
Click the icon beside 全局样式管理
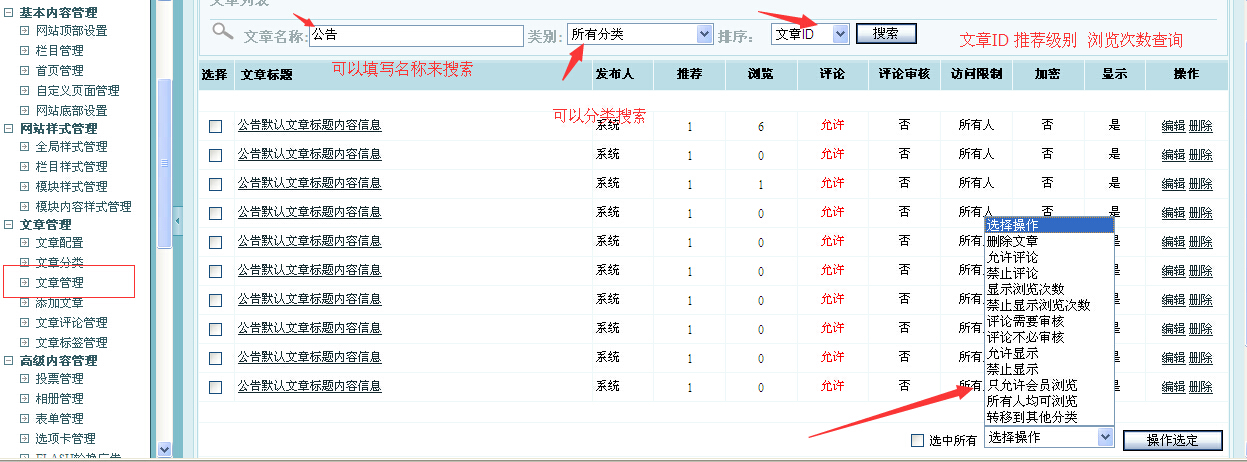tap(25, 147)
